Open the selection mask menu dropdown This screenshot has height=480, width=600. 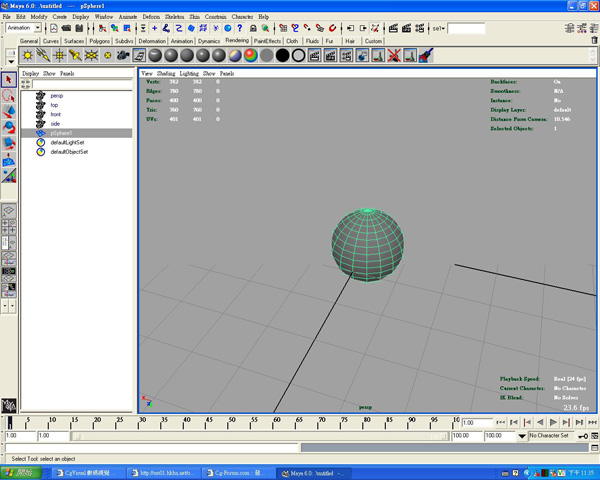coord(143,28)
